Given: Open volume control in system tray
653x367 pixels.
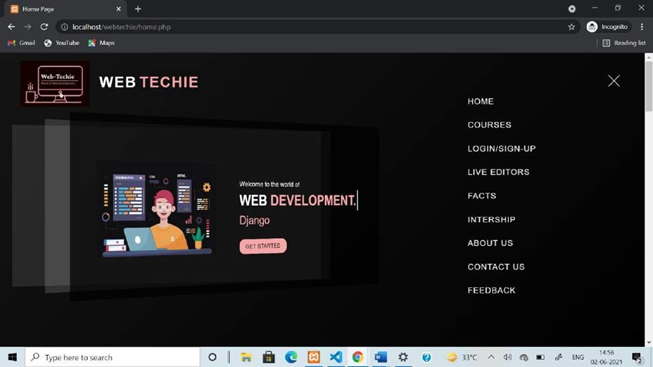Looking at the screenshot, I should tap(507, 357).
